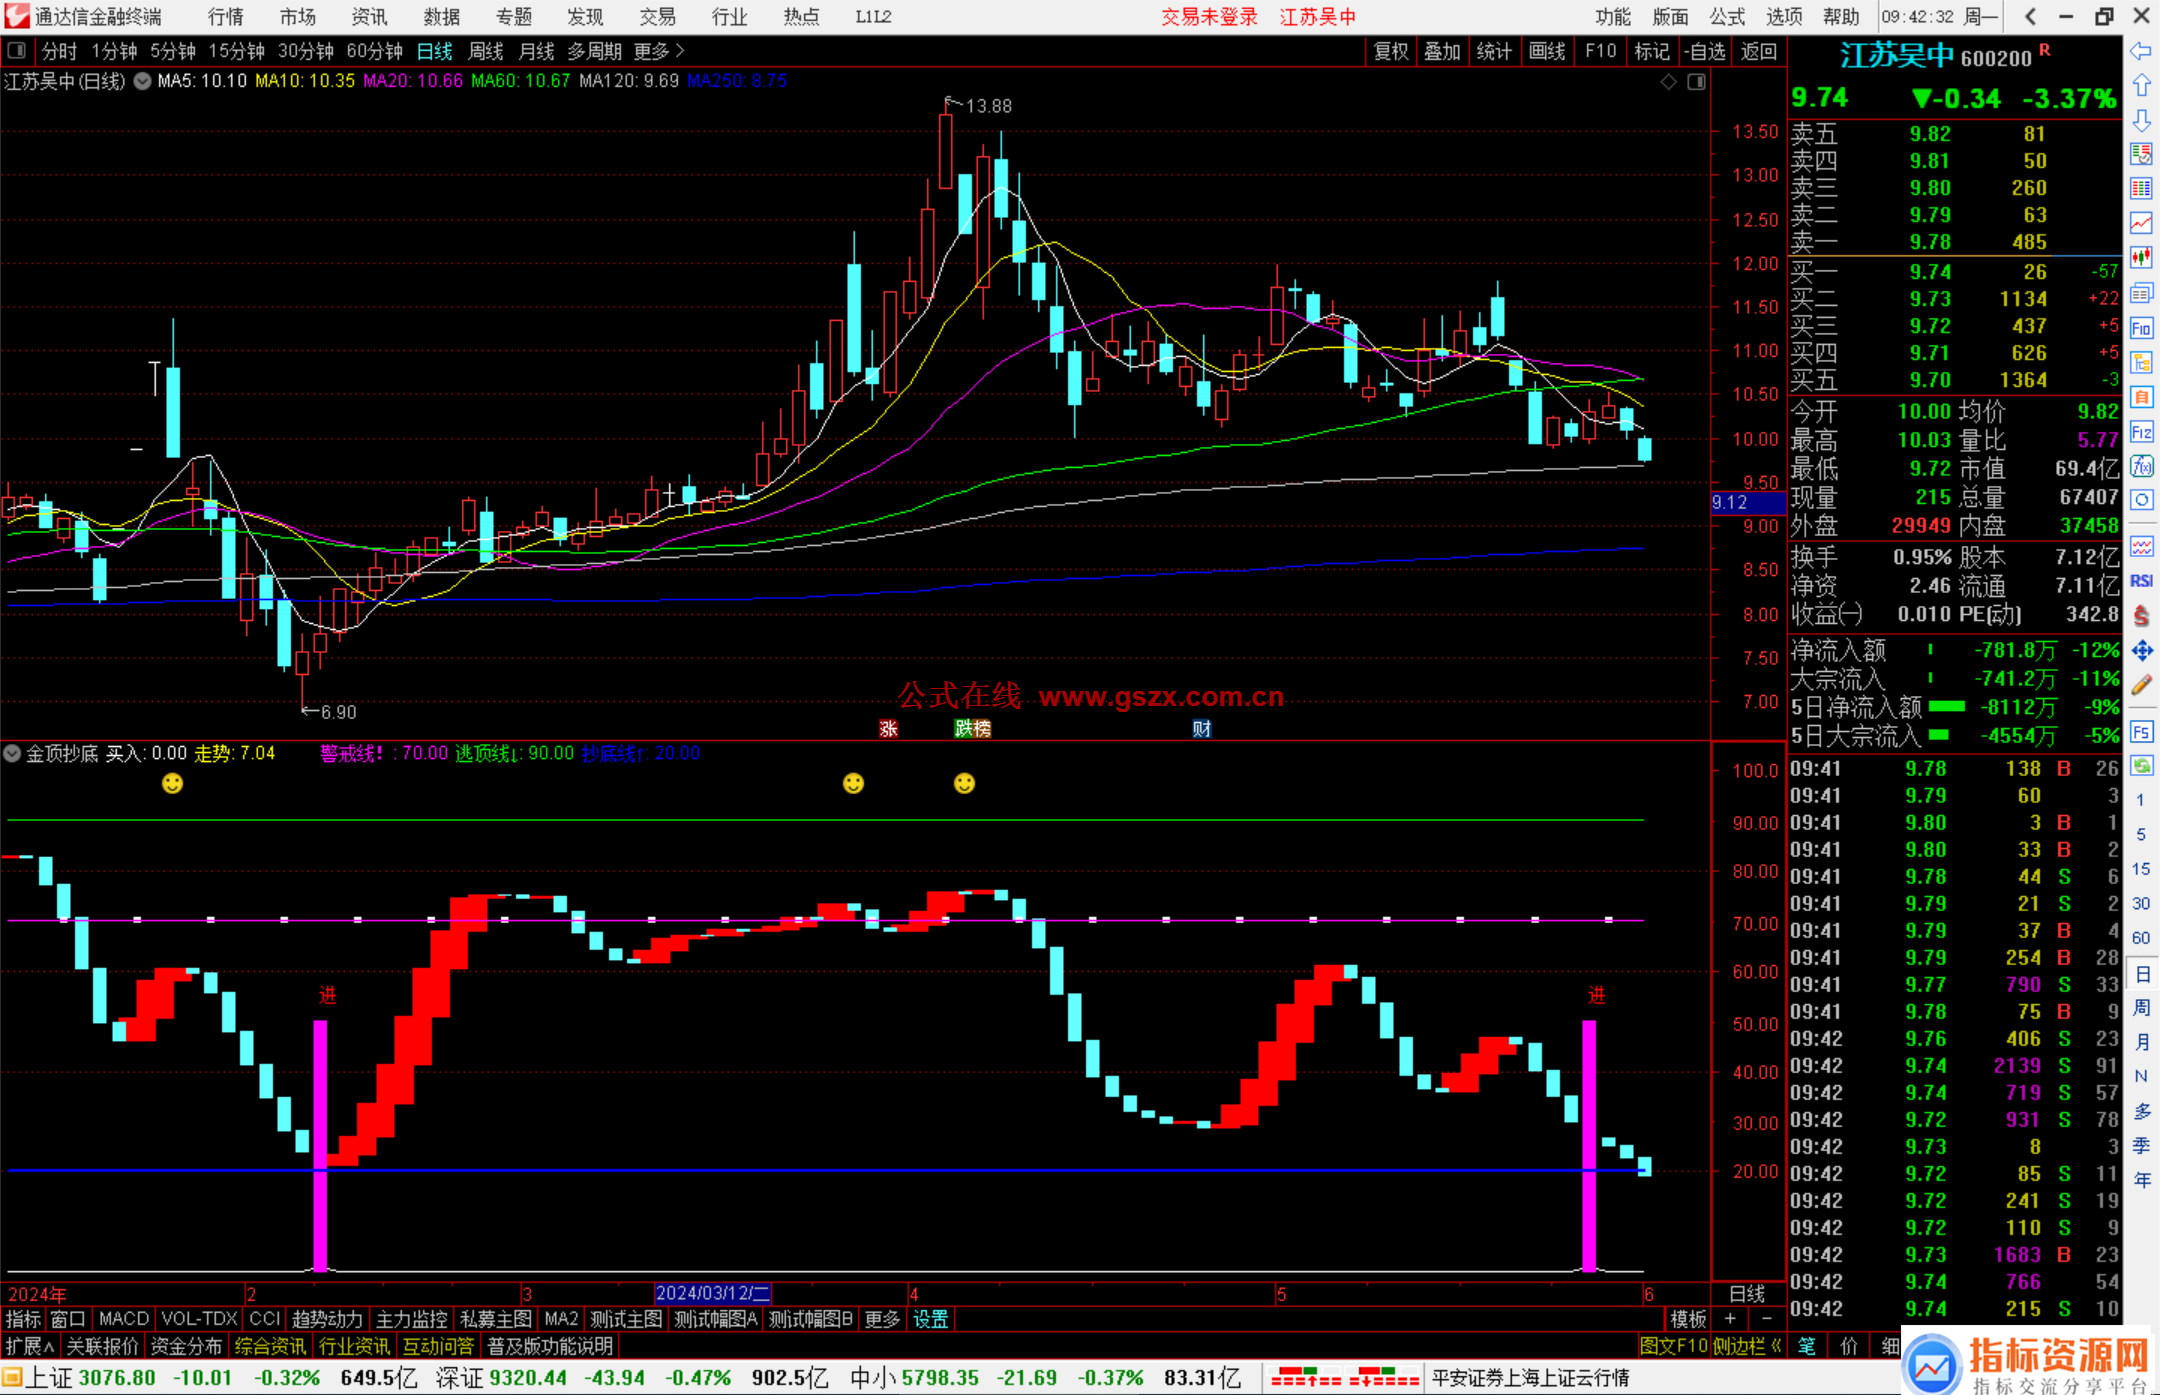Open the 资讯 menu

pos(370,17)
